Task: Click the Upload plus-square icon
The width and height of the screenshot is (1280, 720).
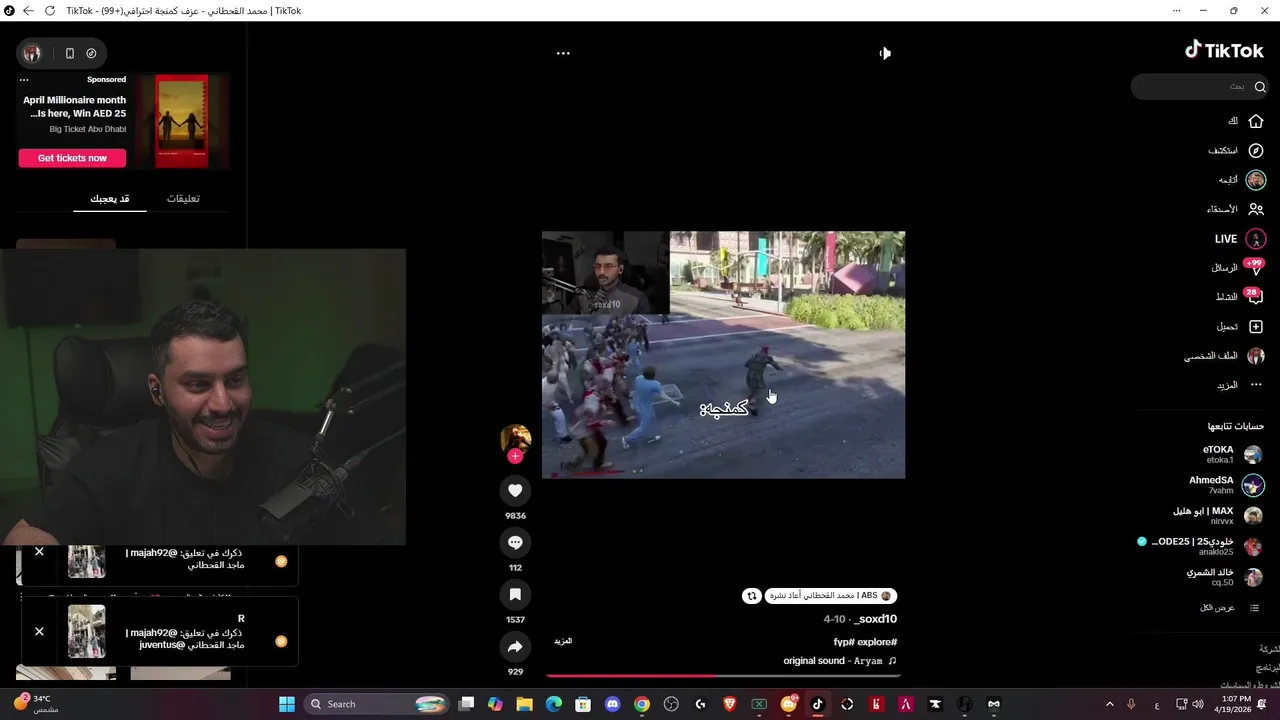Action: (x=1256, y=327)
